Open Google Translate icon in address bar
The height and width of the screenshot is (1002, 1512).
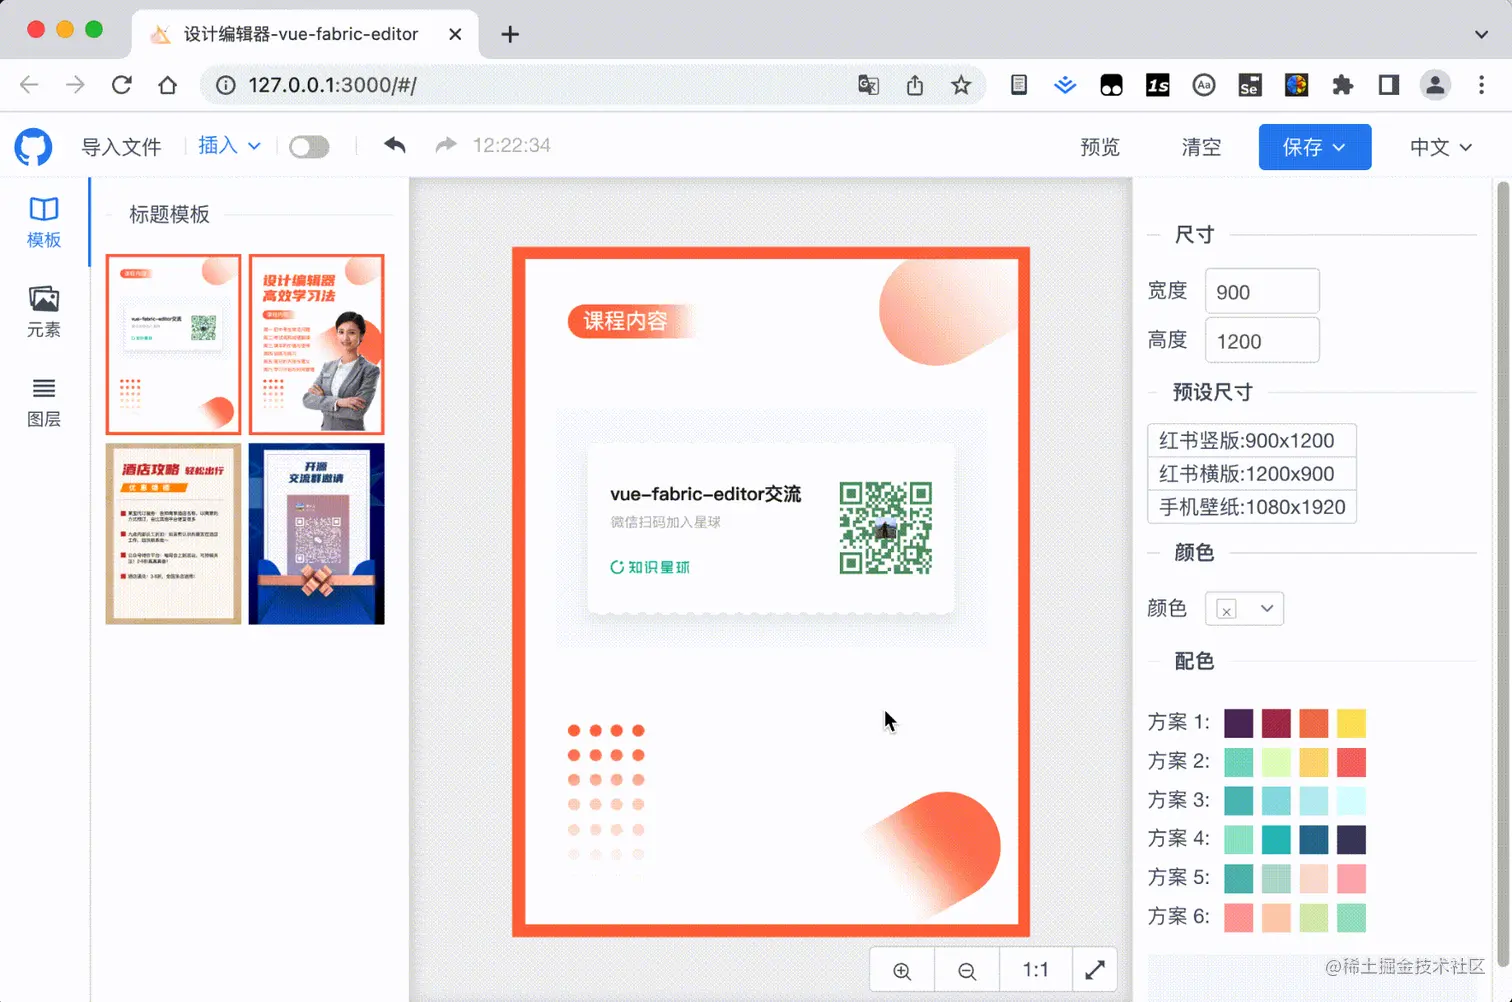pyautogui.click(x=868, y=85)
